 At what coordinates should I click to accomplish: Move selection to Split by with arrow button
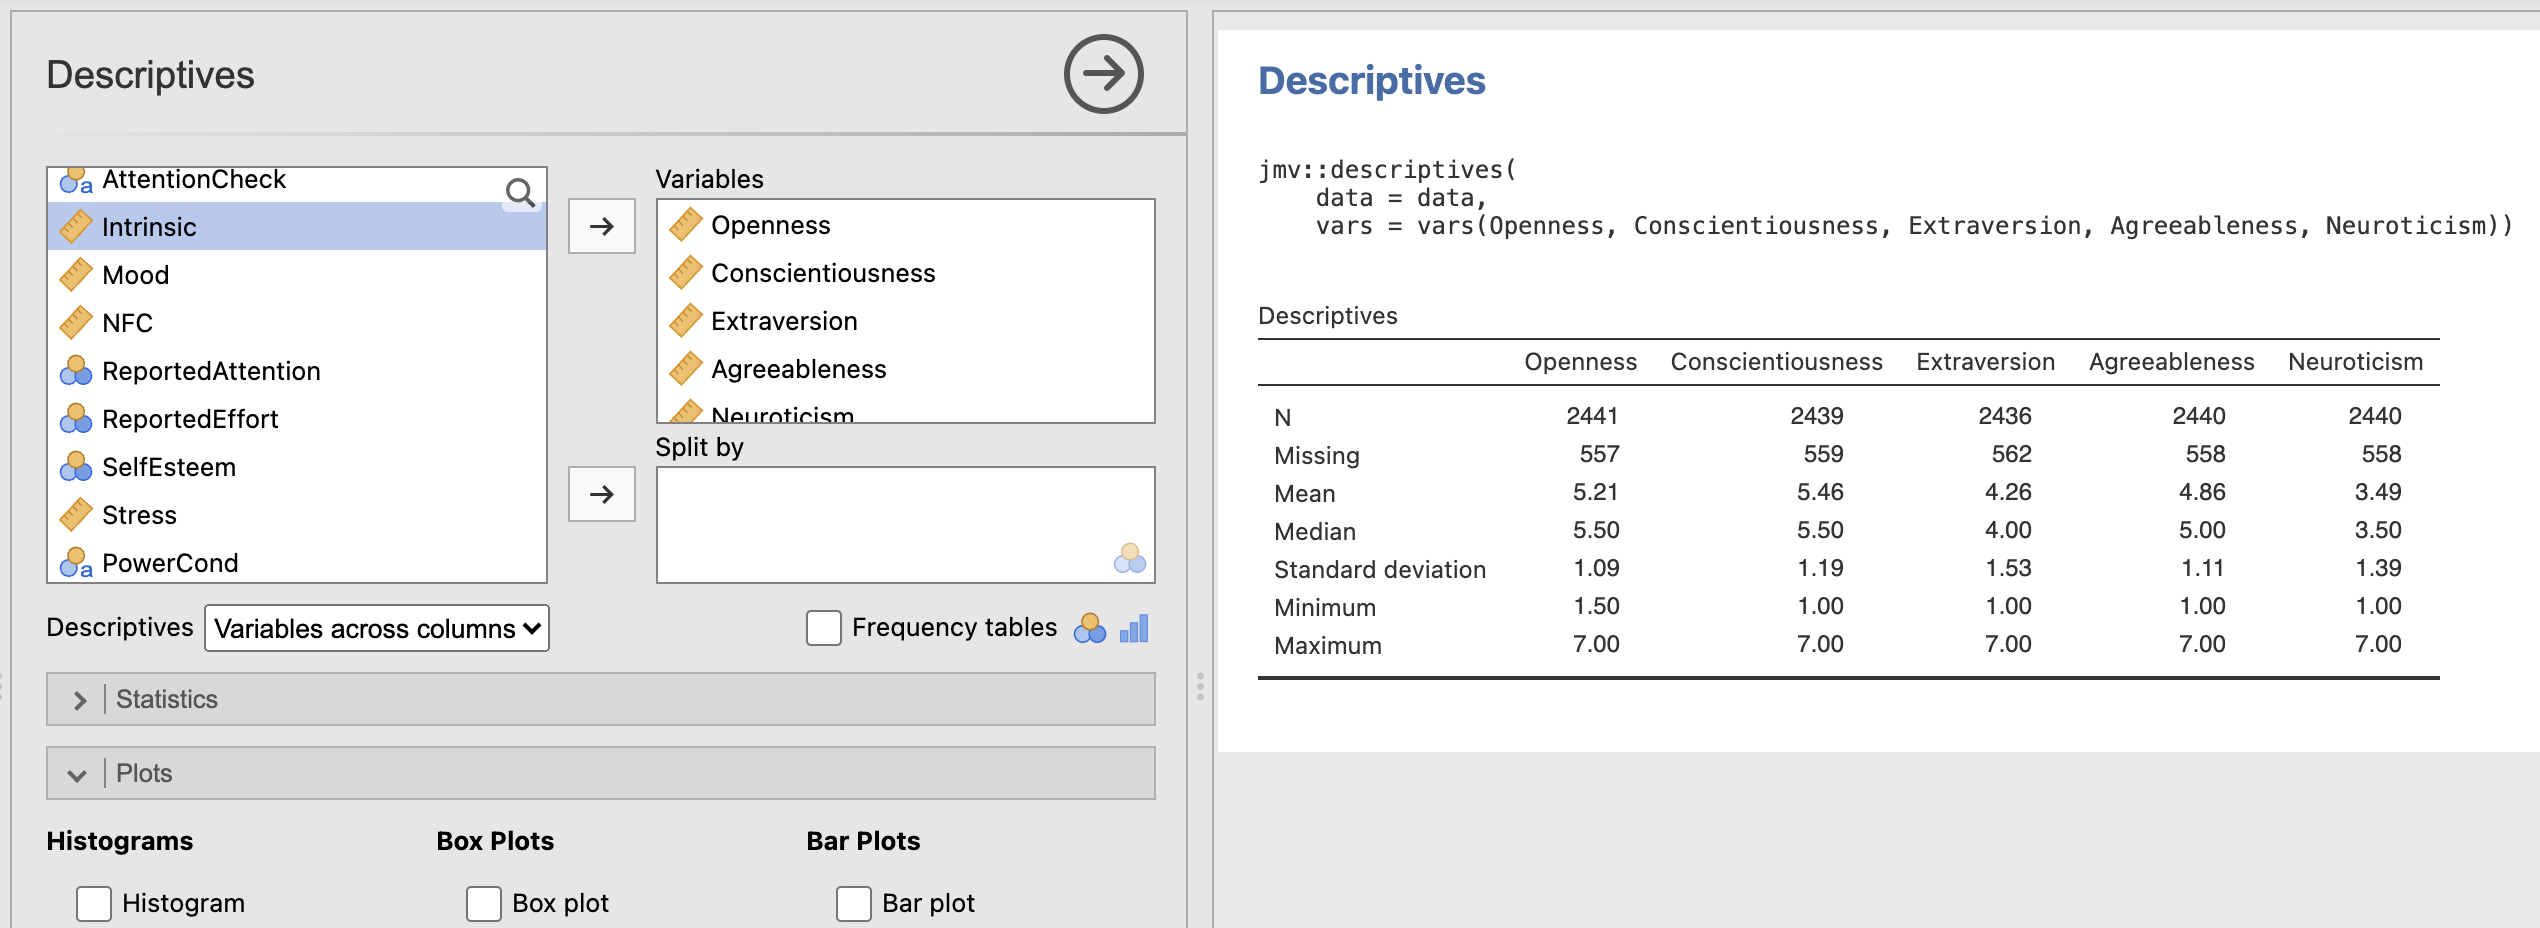(602, 494)
